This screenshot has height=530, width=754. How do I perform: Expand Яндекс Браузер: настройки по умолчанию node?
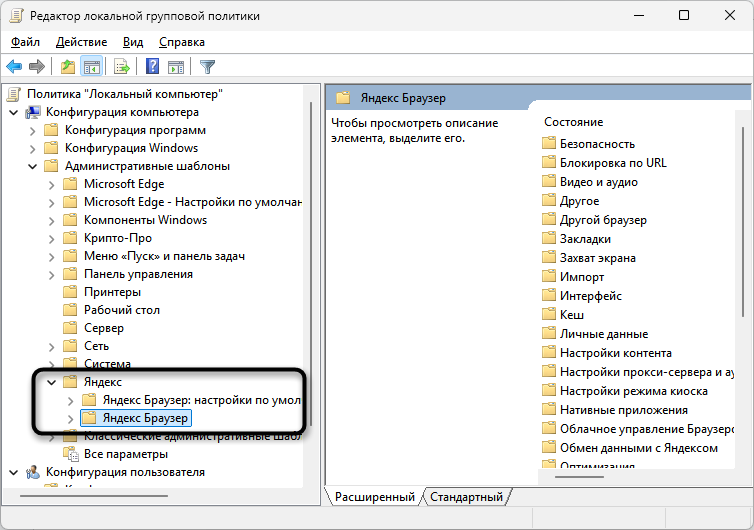pyautogui.click(x=70, y=401)
